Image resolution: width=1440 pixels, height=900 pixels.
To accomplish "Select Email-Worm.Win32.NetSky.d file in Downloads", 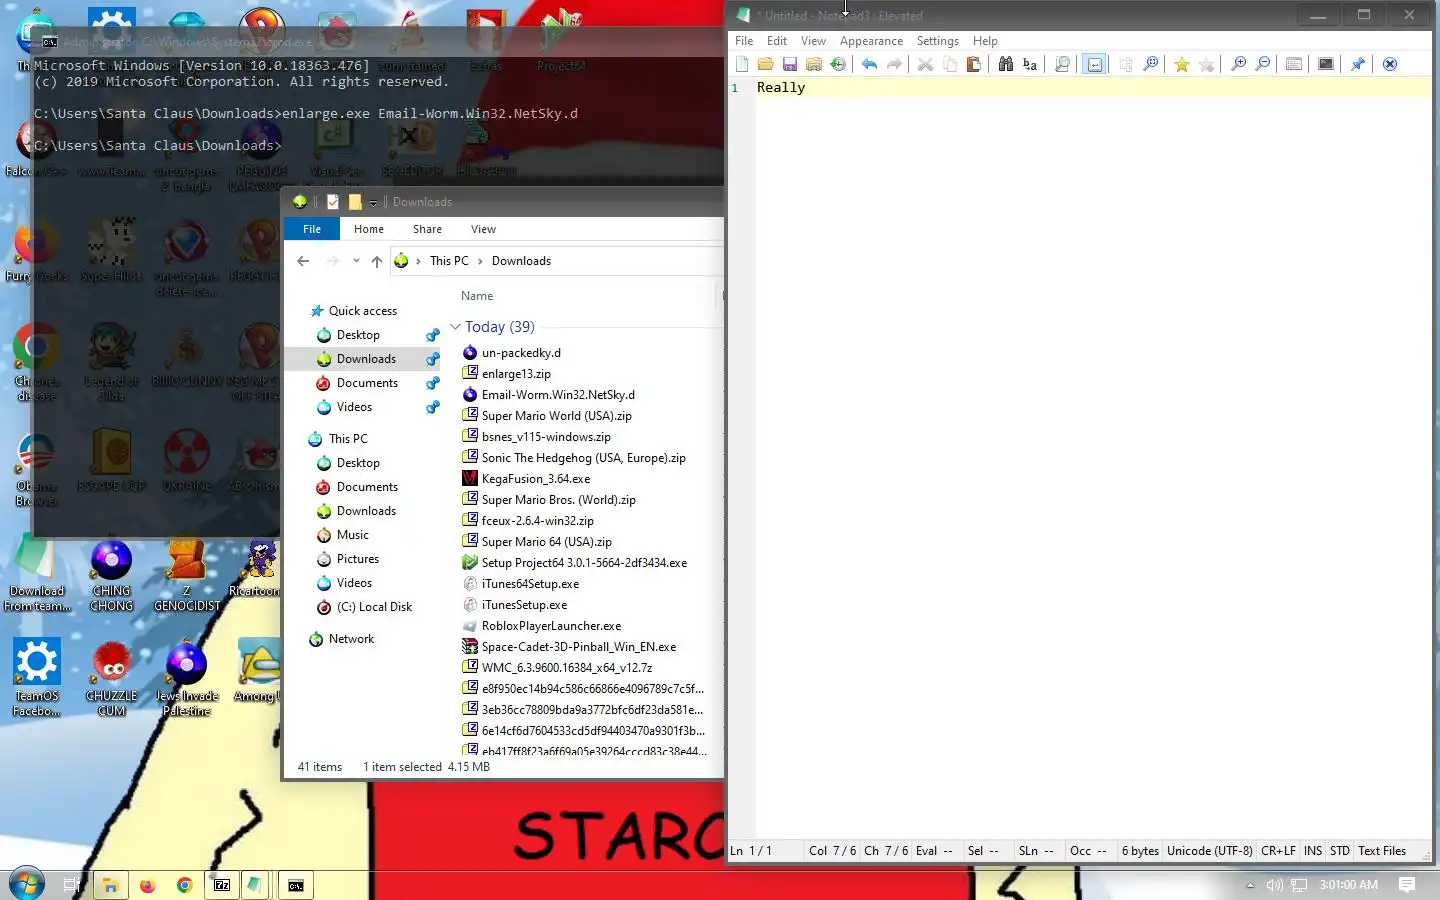I will pos(558,395).
